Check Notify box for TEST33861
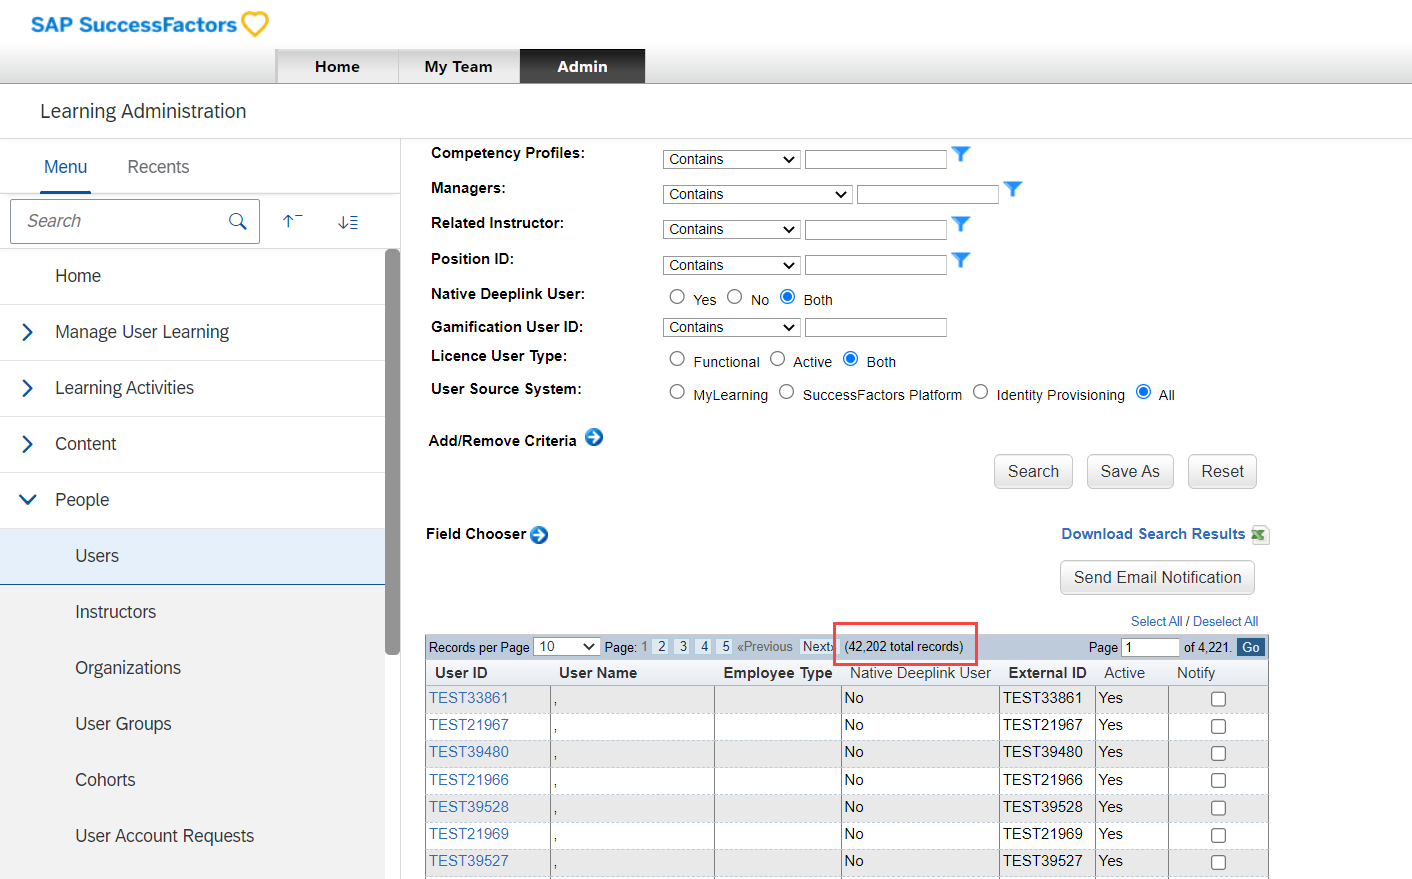The image size is (1412, 879). [1218, 699]
